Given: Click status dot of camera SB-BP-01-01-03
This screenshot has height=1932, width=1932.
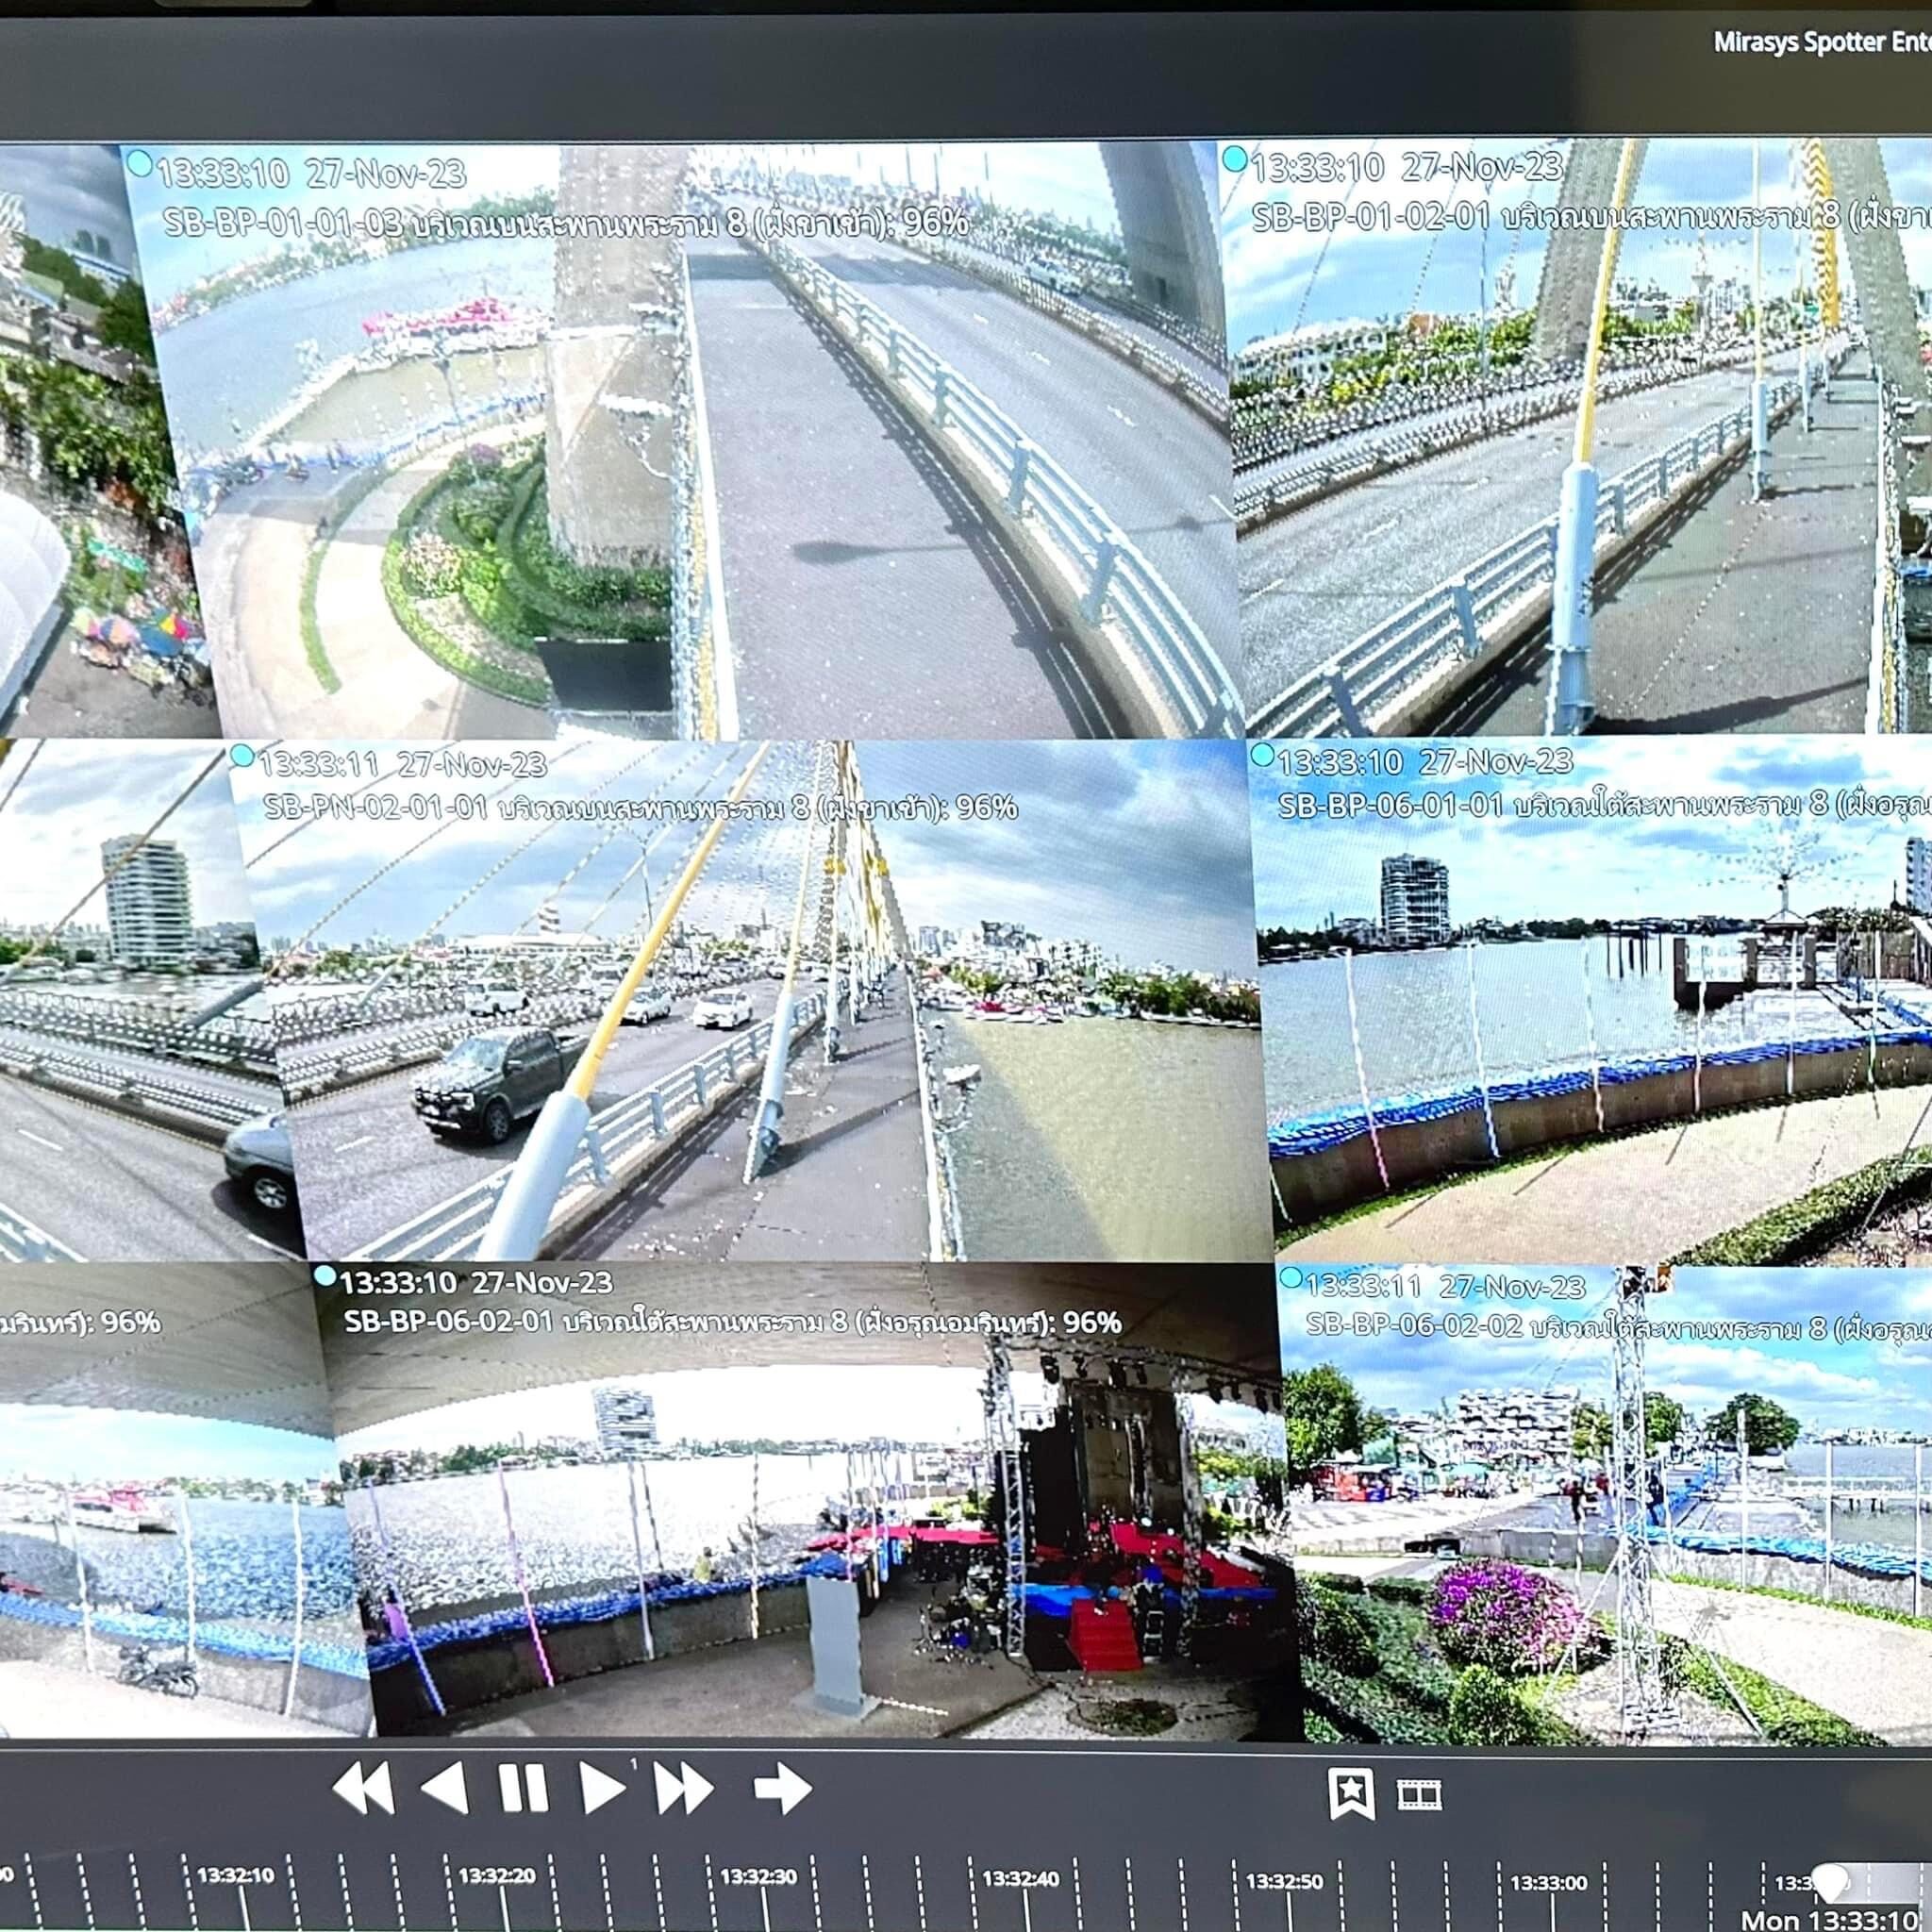Looking at the screenshot, I should (x=140, y=163).
